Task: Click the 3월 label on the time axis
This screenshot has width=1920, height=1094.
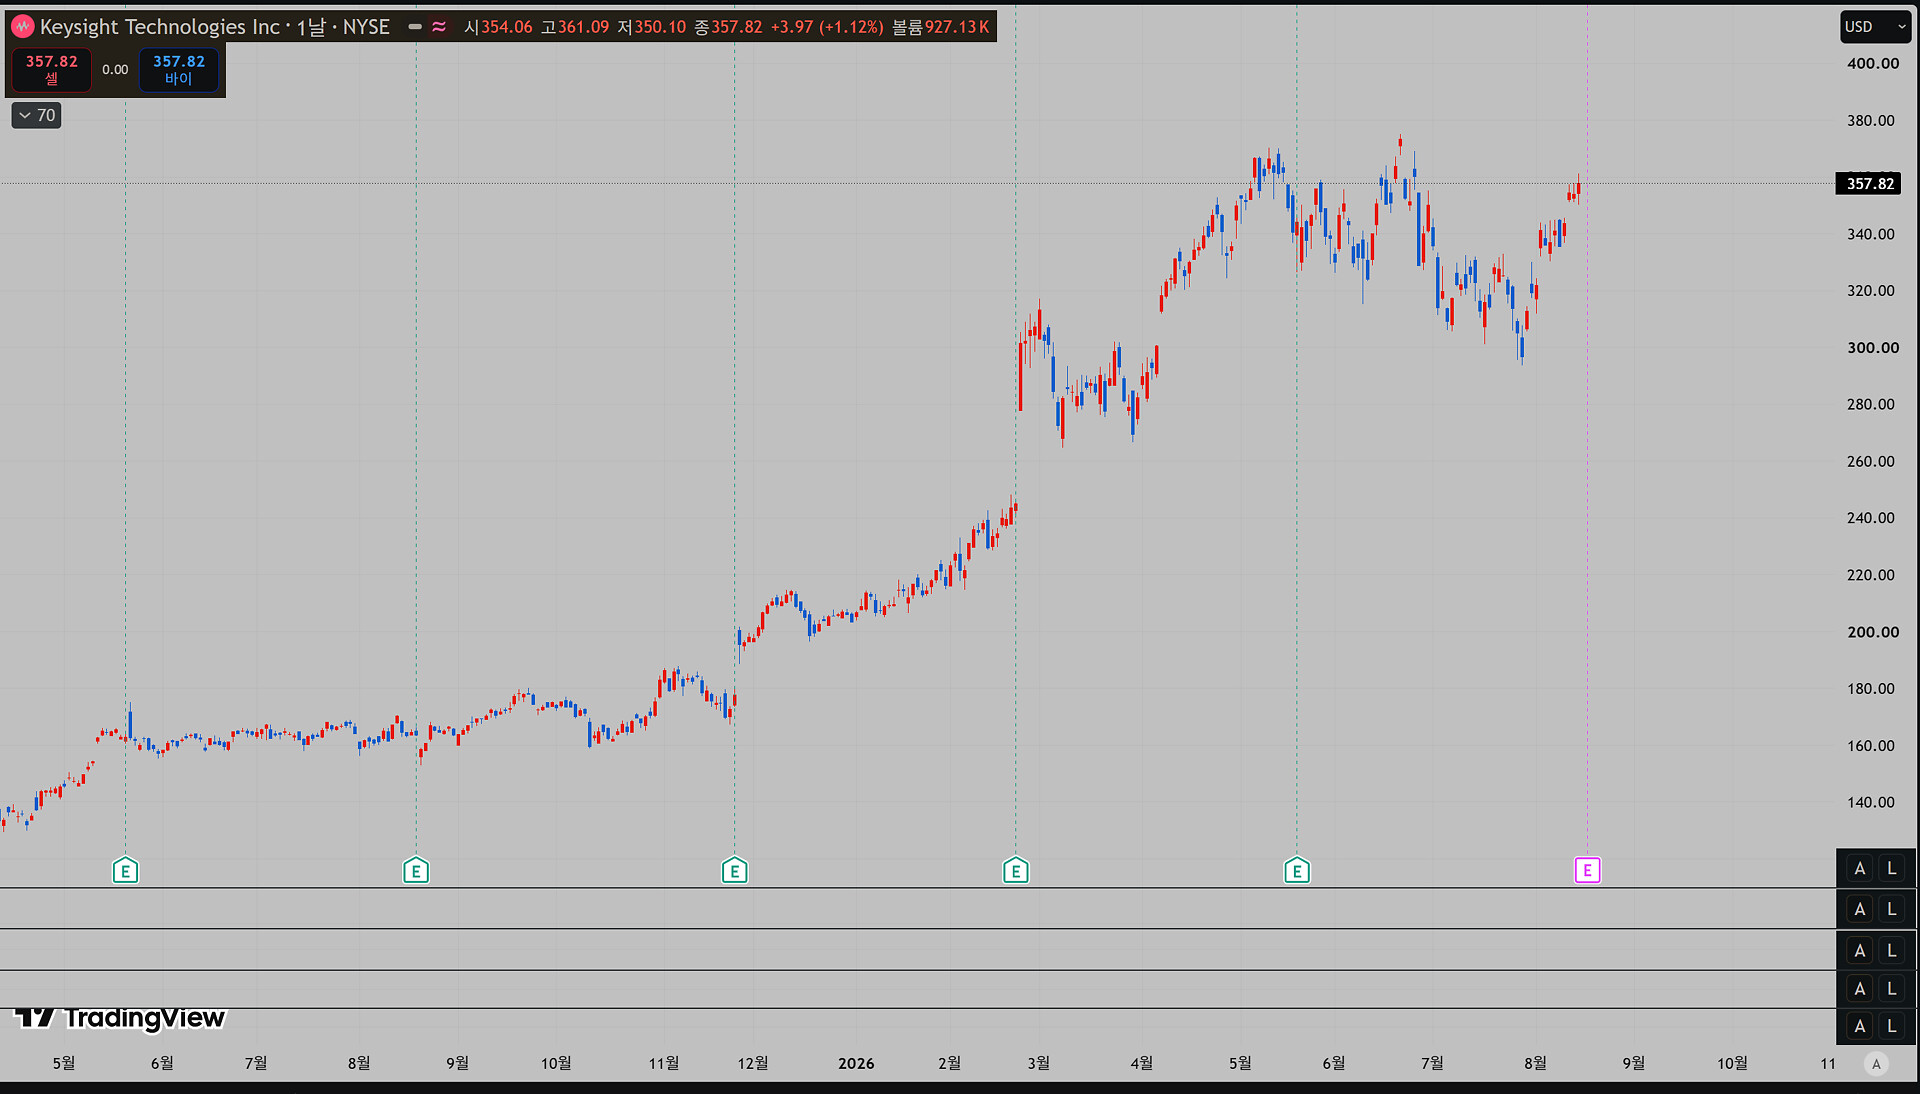Action: [x=1039, y=1064]
